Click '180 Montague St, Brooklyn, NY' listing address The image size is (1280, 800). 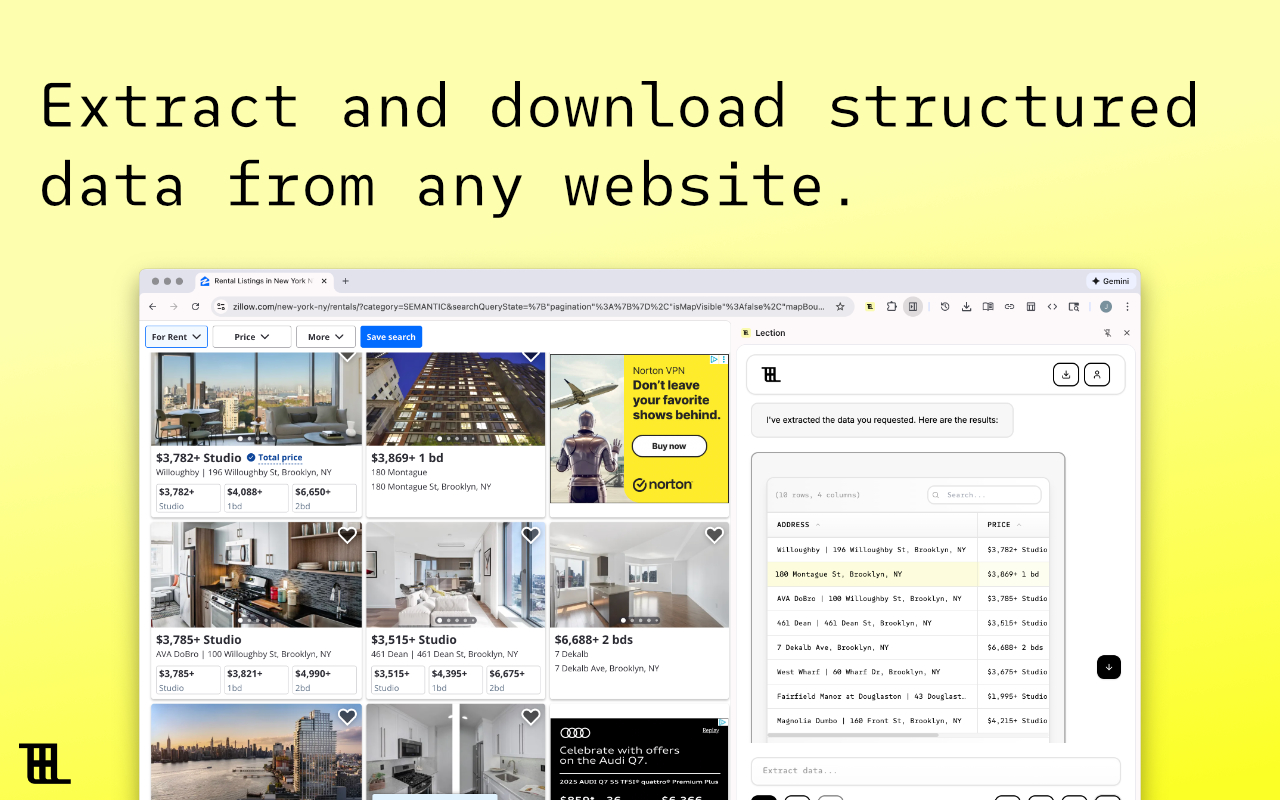431,487
